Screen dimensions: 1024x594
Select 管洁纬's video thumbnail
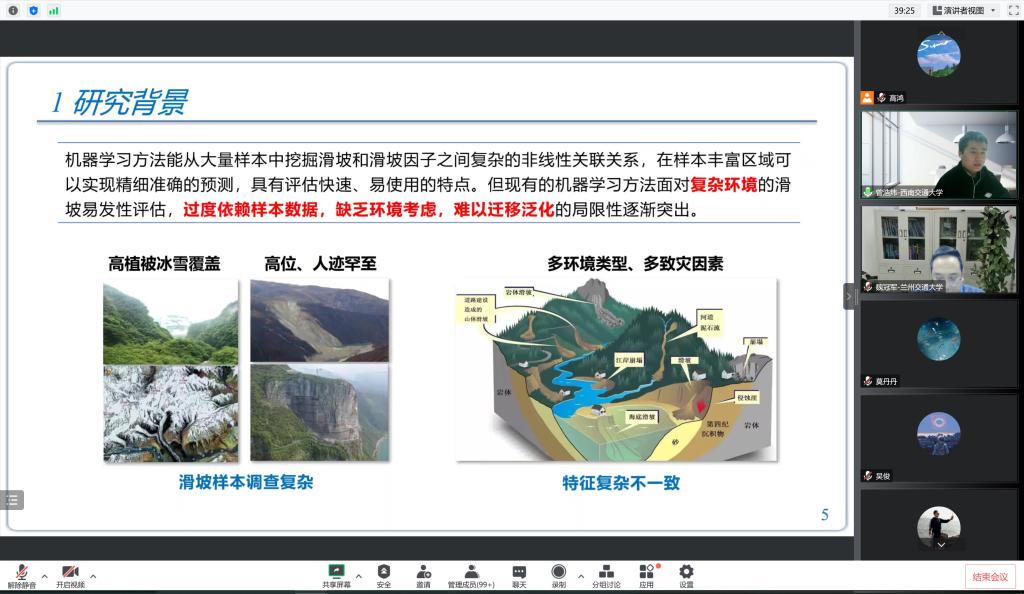click(938, 154)
